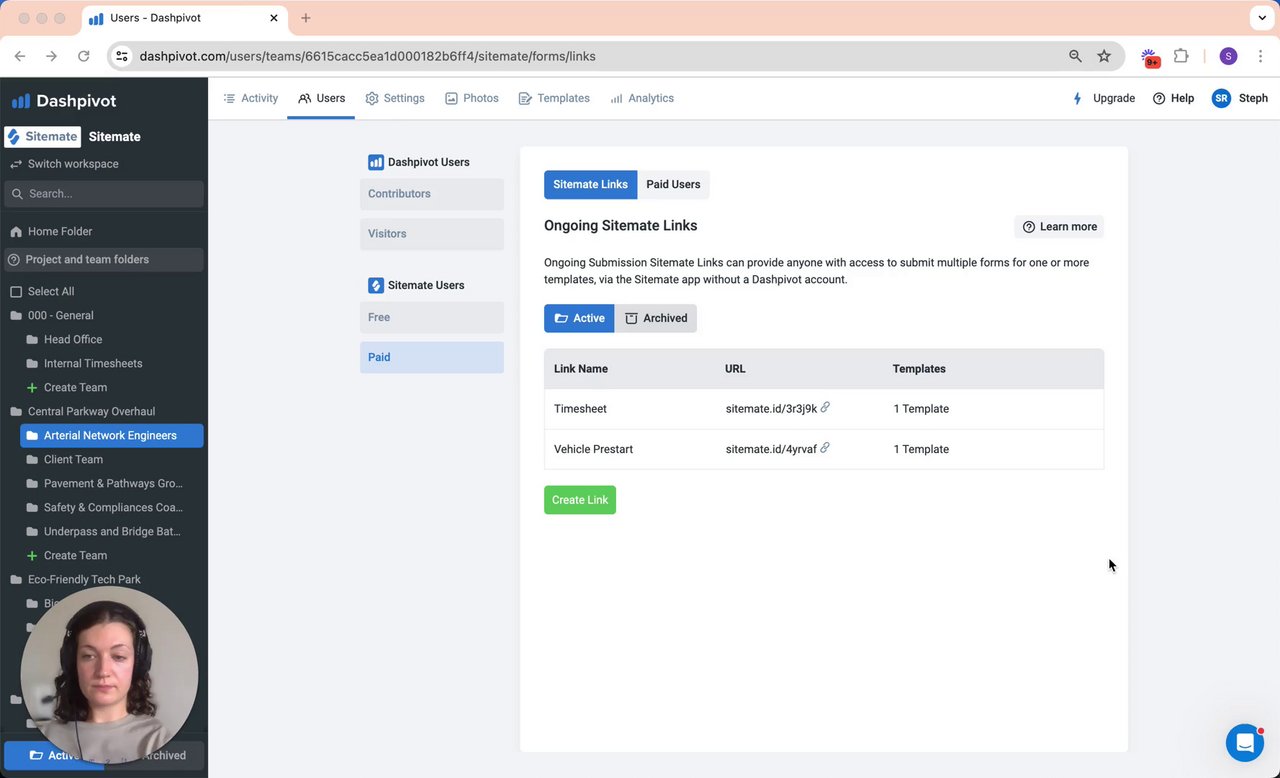
Task: Click the green Create Link button
Action: (580, 500)
